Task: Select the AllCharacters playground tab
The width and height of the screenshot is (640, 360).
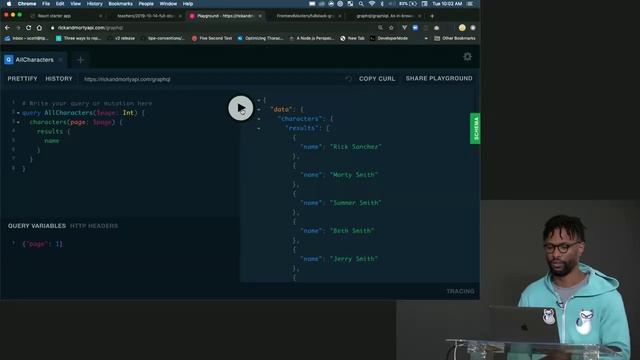Action: (x=35, y=60)
